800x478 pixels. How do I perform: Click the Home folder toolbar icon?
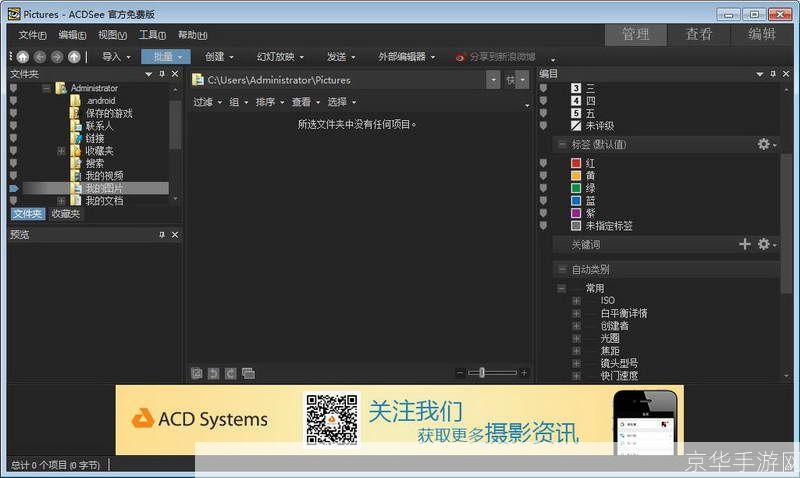22,57
